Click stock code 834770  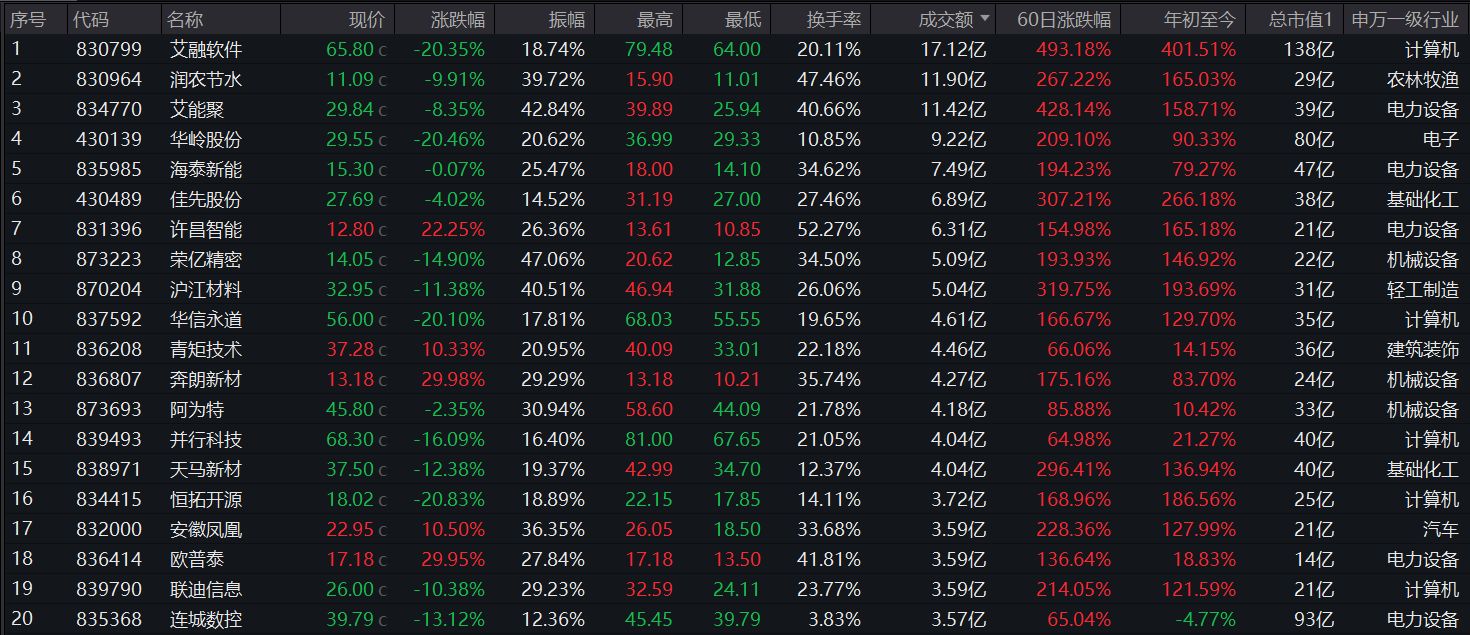click(x=109, y=109)
